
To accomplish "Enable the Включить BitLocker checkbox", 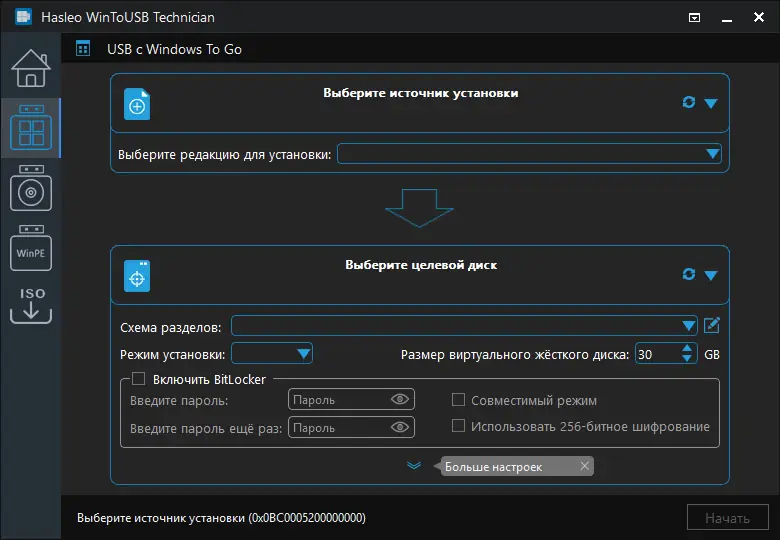I will 139,379.
